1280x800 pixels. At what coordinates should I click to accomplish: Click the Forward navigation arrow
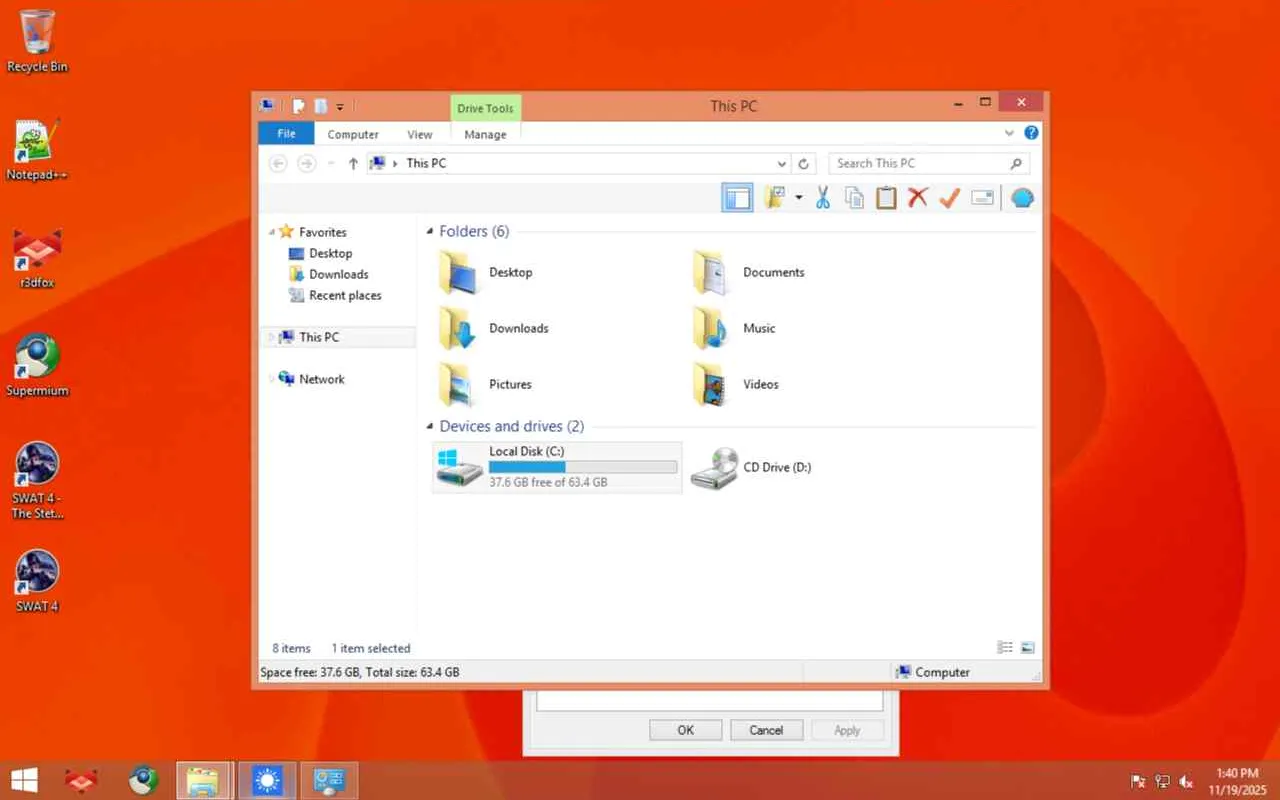point(307,163)
